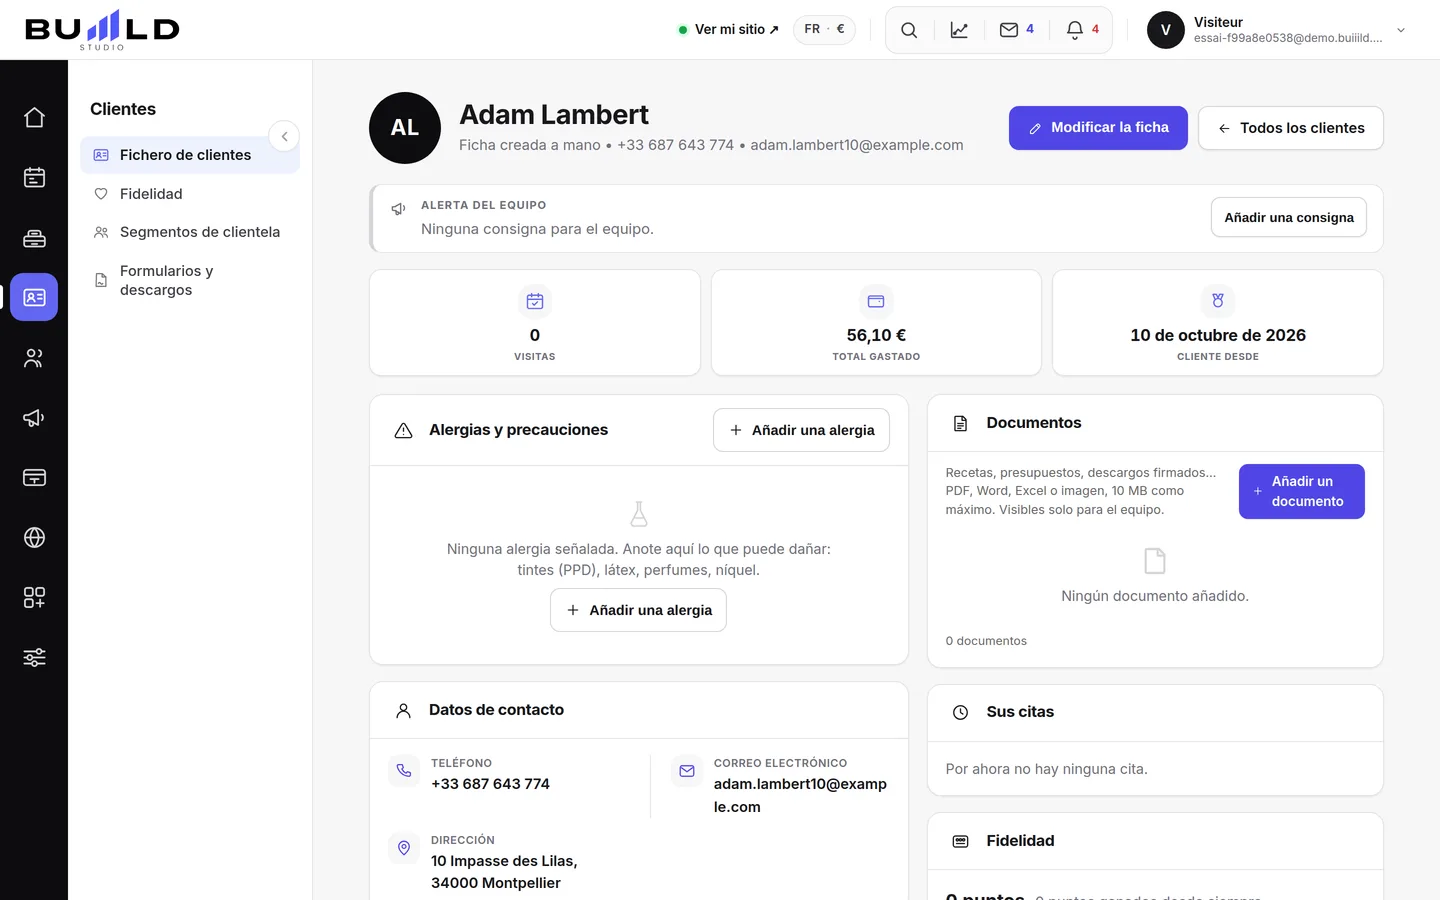Viewport: 1440px width, 900px height.
Task: Open the Ver mi sitio link
Action: (x=728, y=30)
